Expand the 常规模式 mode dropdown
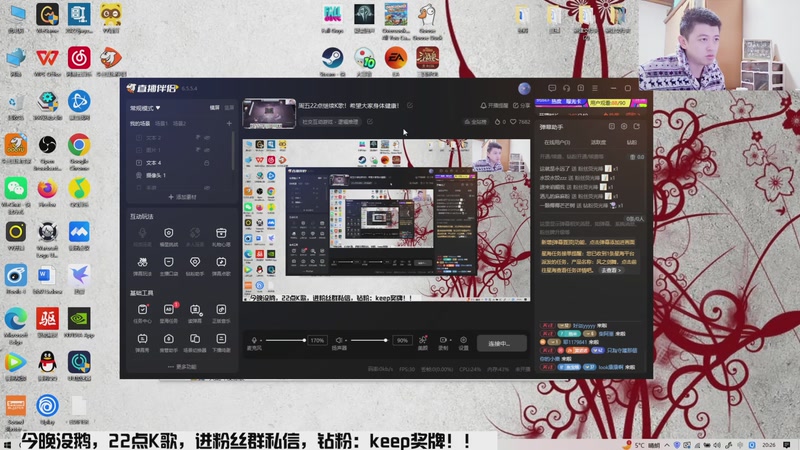This screenshot has height=450, width=800. (x=145, y=108)
